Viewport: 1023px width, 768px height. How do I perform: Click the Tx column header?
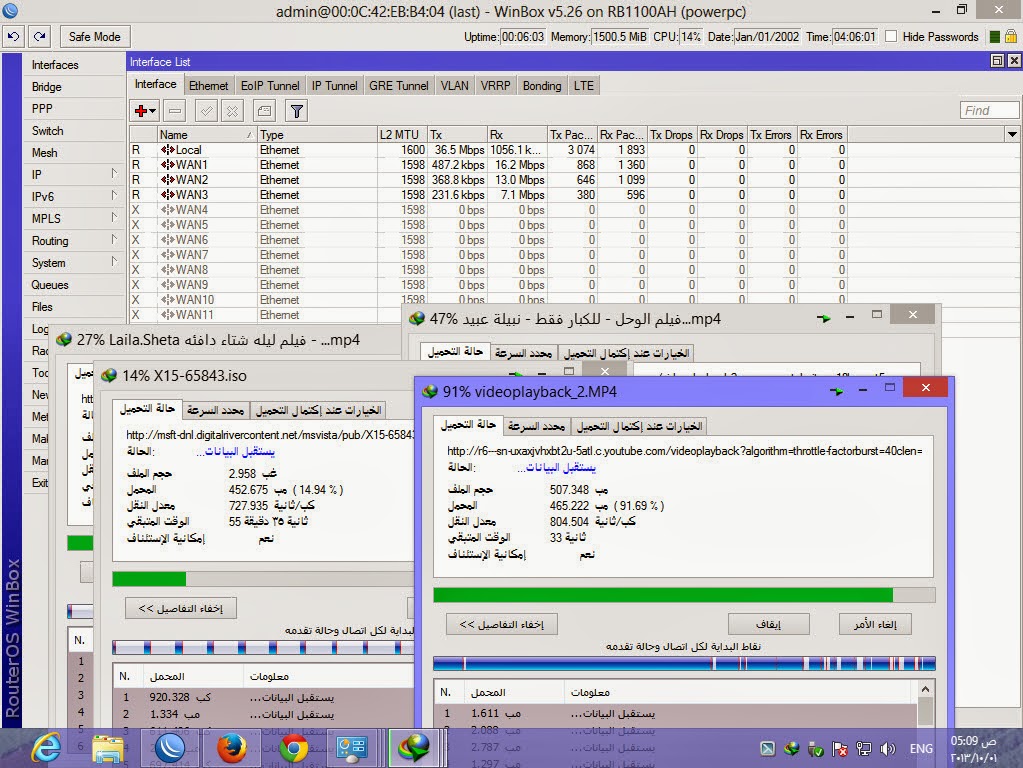click(457, 134)
